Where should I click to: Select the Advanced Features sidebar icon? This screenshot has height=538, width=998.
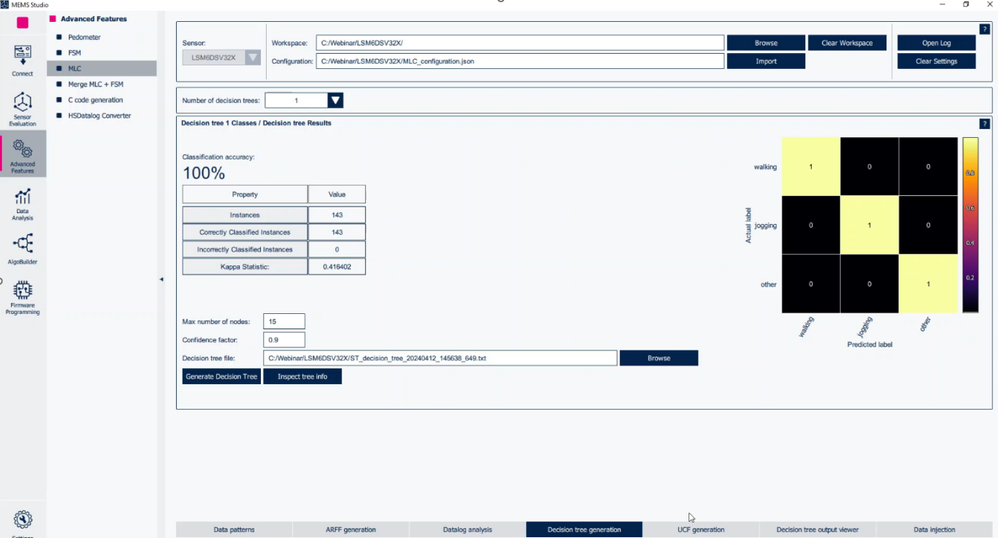(22, 155)
